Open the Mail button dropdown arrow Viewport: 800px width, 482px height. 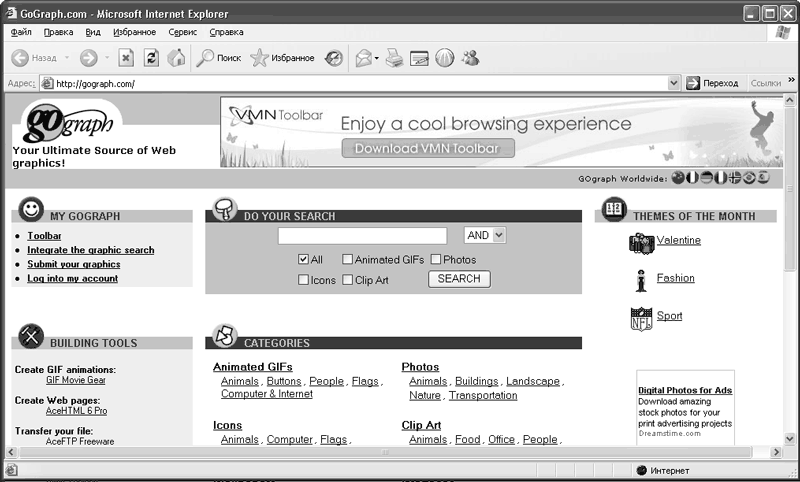click(x=376, y=58)
